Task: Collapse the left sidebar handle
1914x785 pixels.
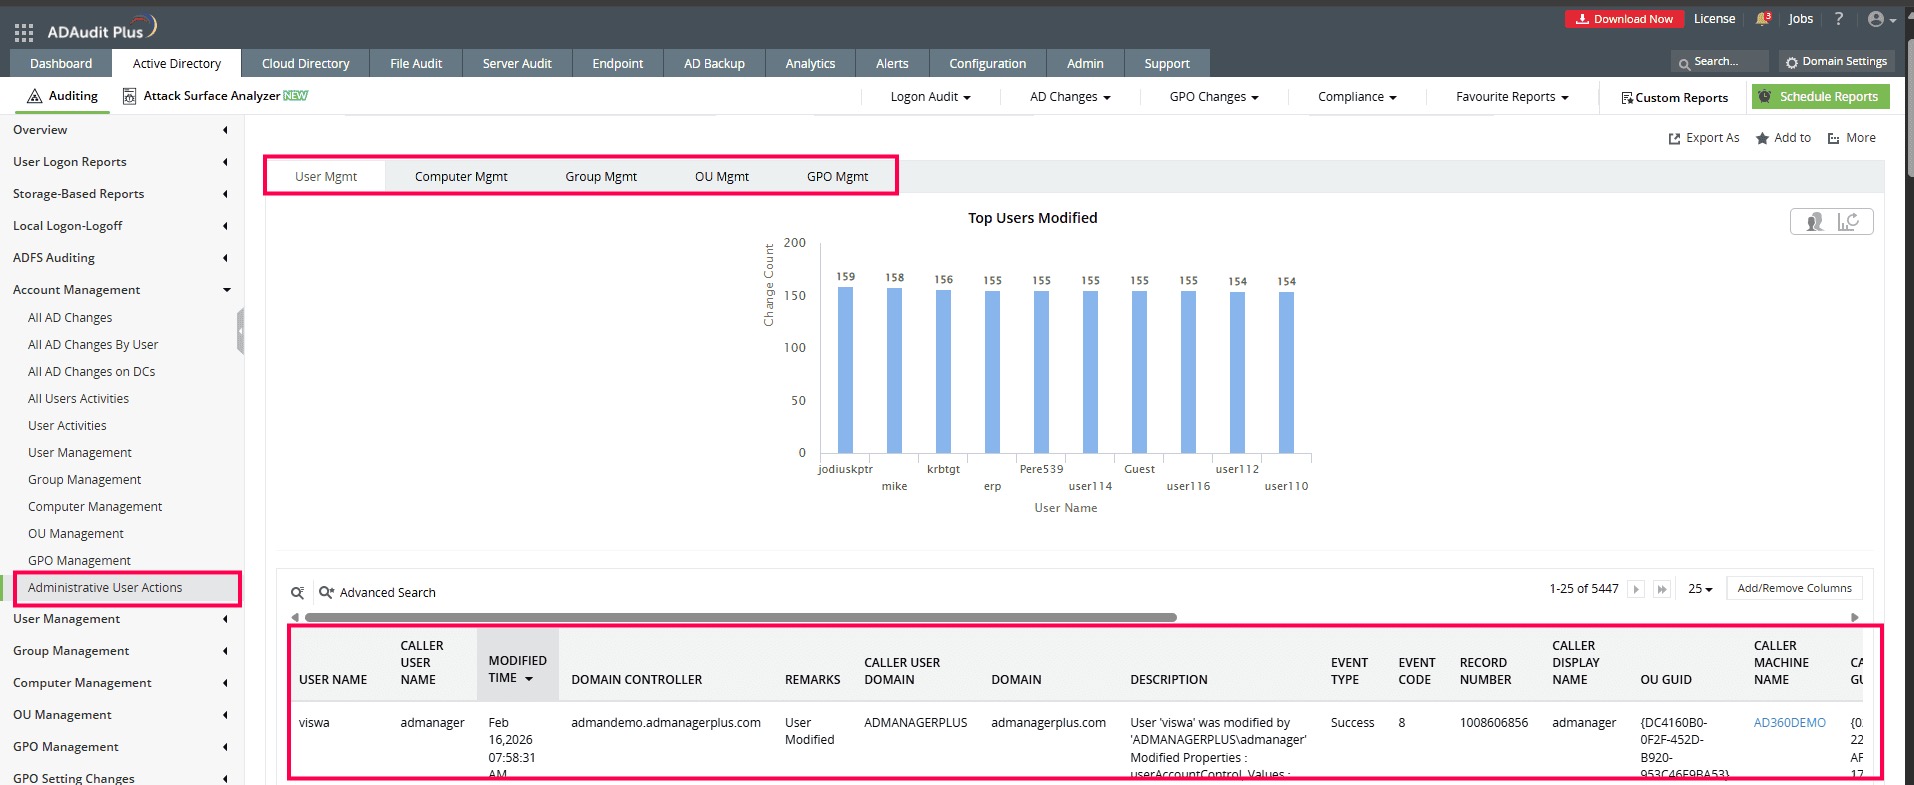Action: (x=240, y=331)
